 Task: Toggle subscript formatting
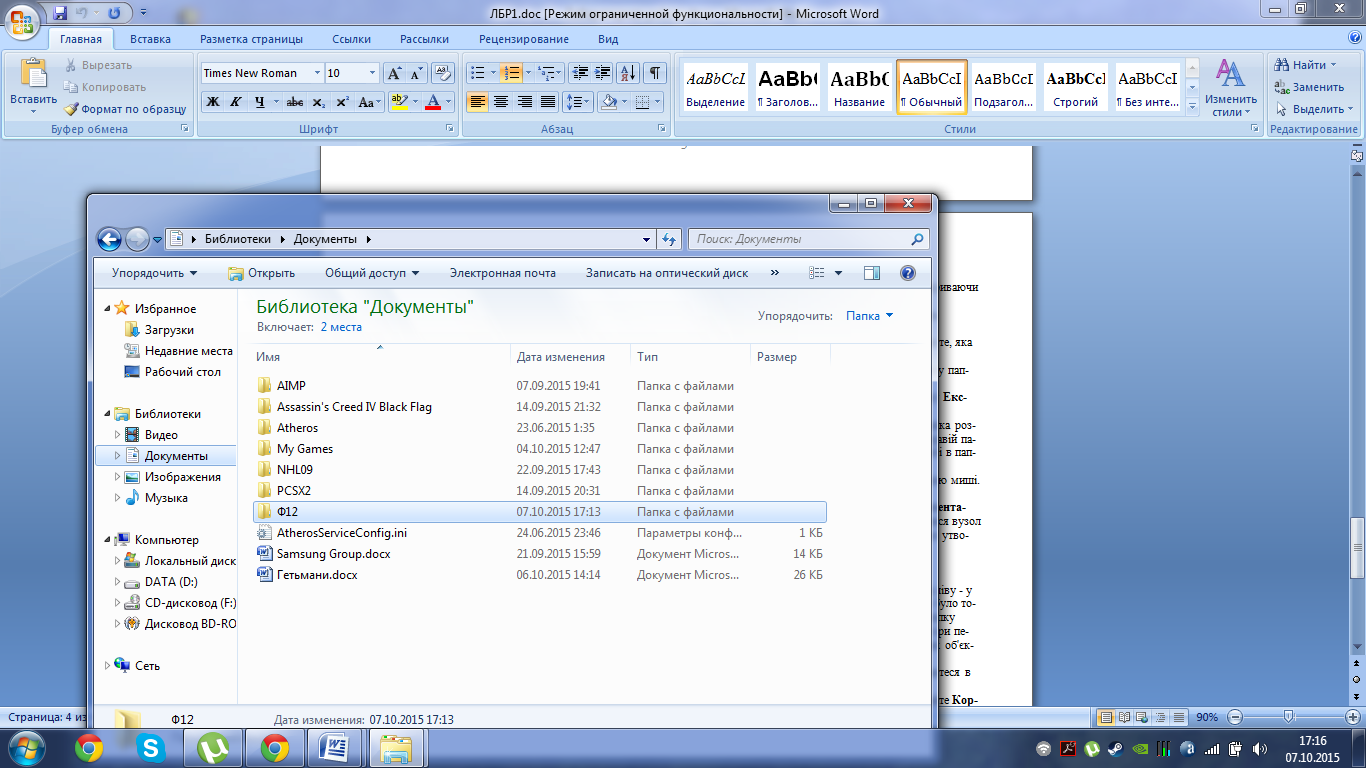[x=319, y=102]
